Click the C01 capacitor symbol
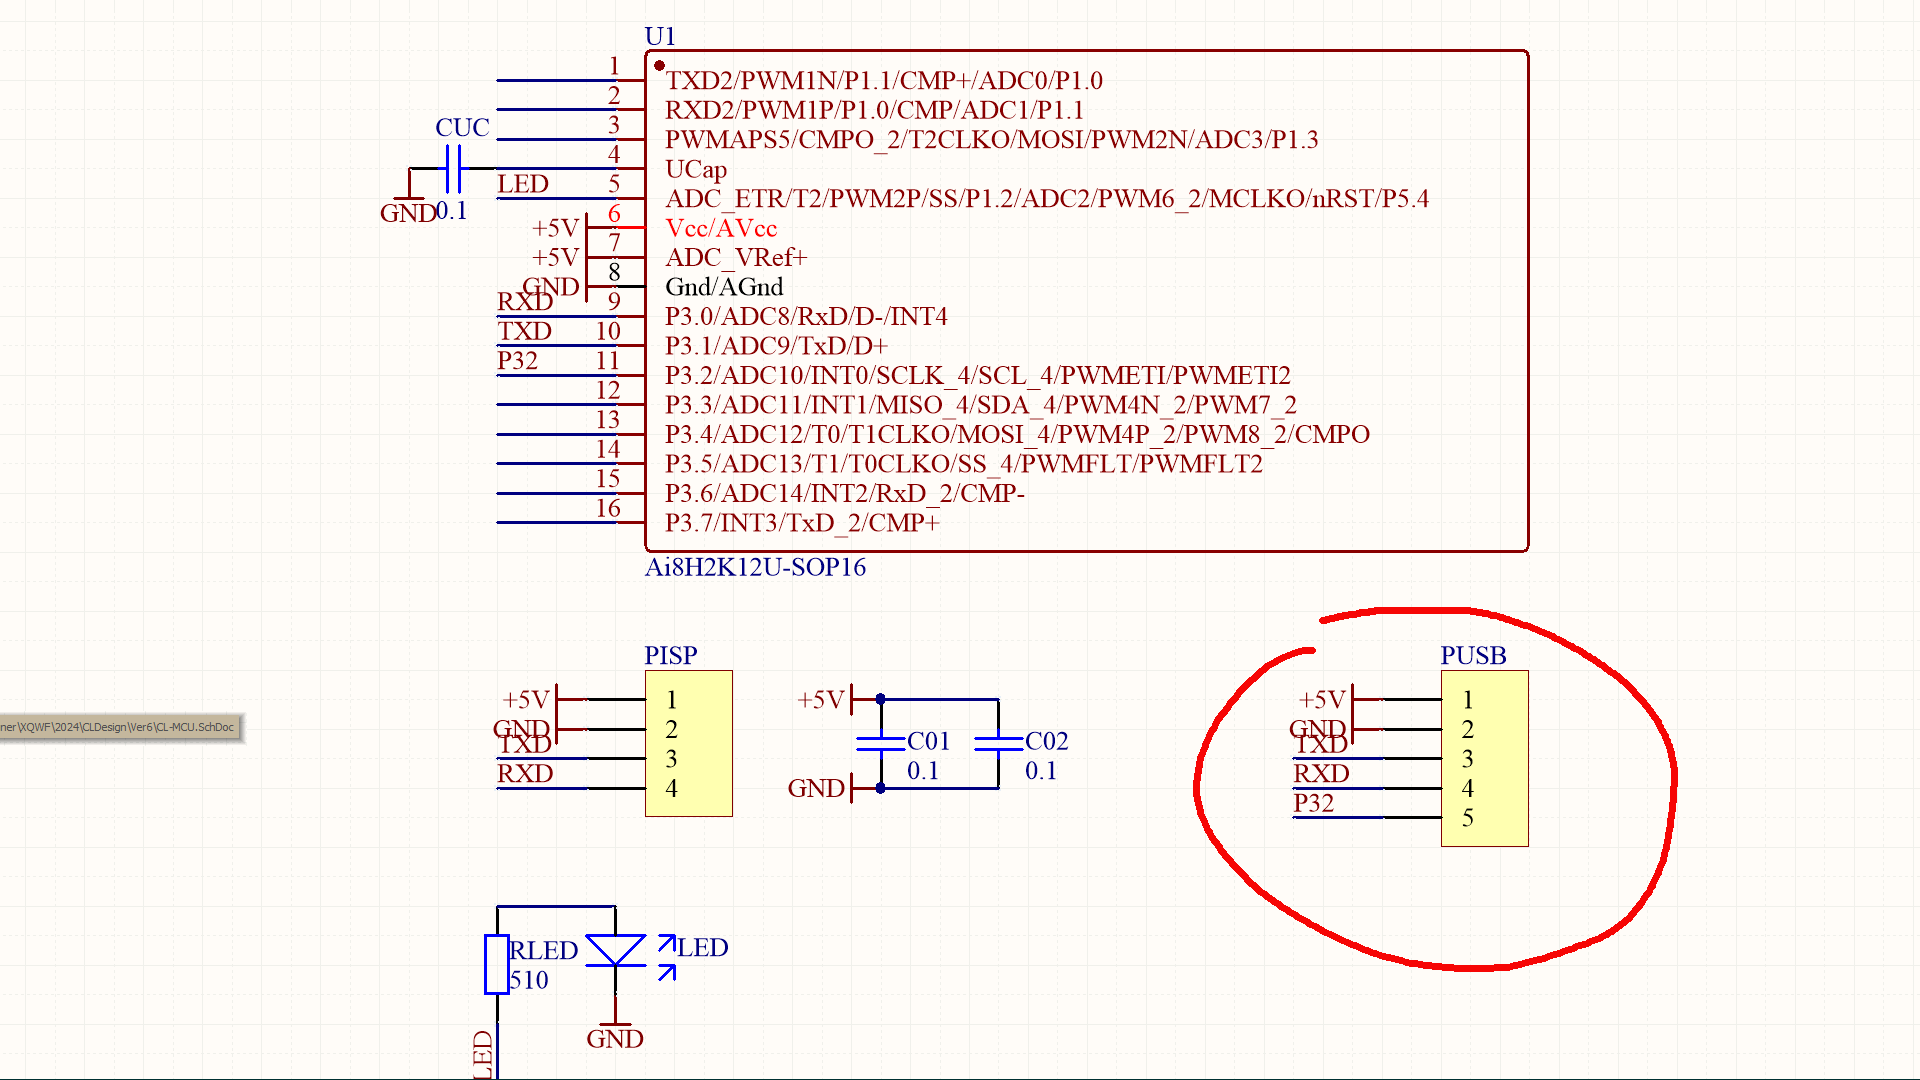This screenshot has height=1080, width=1920. 881,743
